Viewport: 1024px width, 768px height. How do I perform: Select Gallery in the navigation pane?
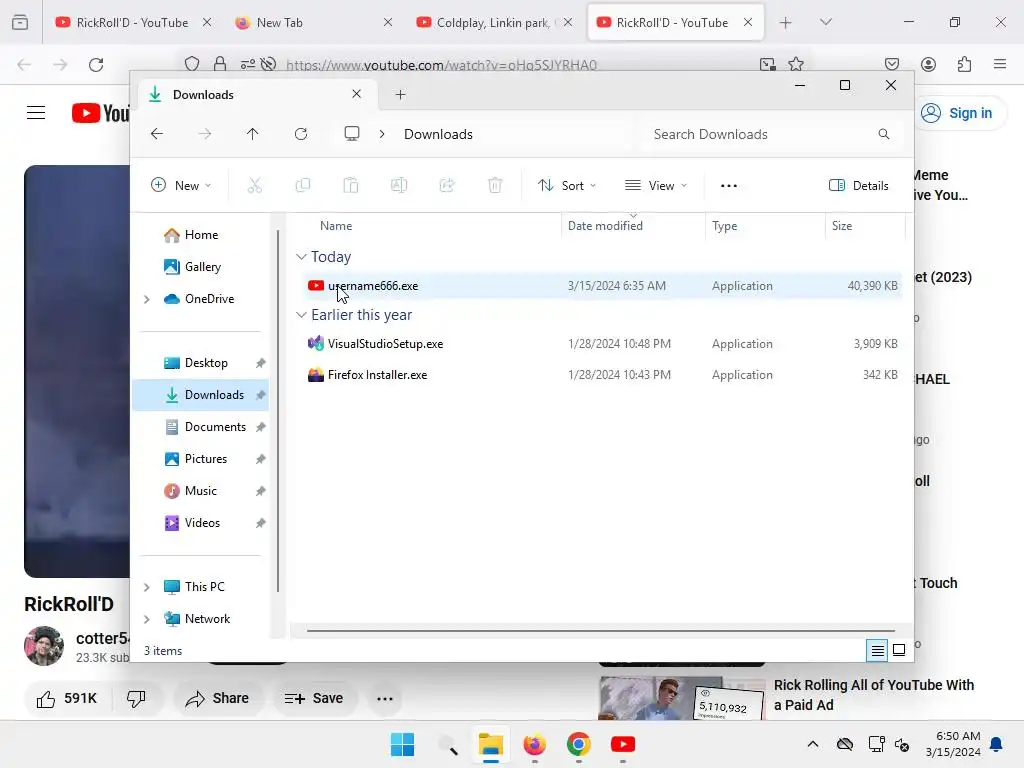[x=202, y=267]
